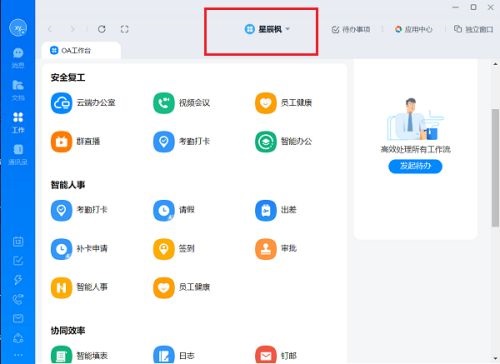The width and height of the screenshot is (500, 364).
Task: Open the 请假 leave request app
Action: (x=174, y=210)
